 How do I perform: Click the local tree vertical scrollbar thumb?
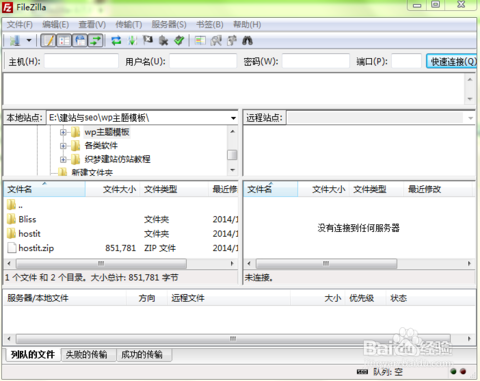232,155
